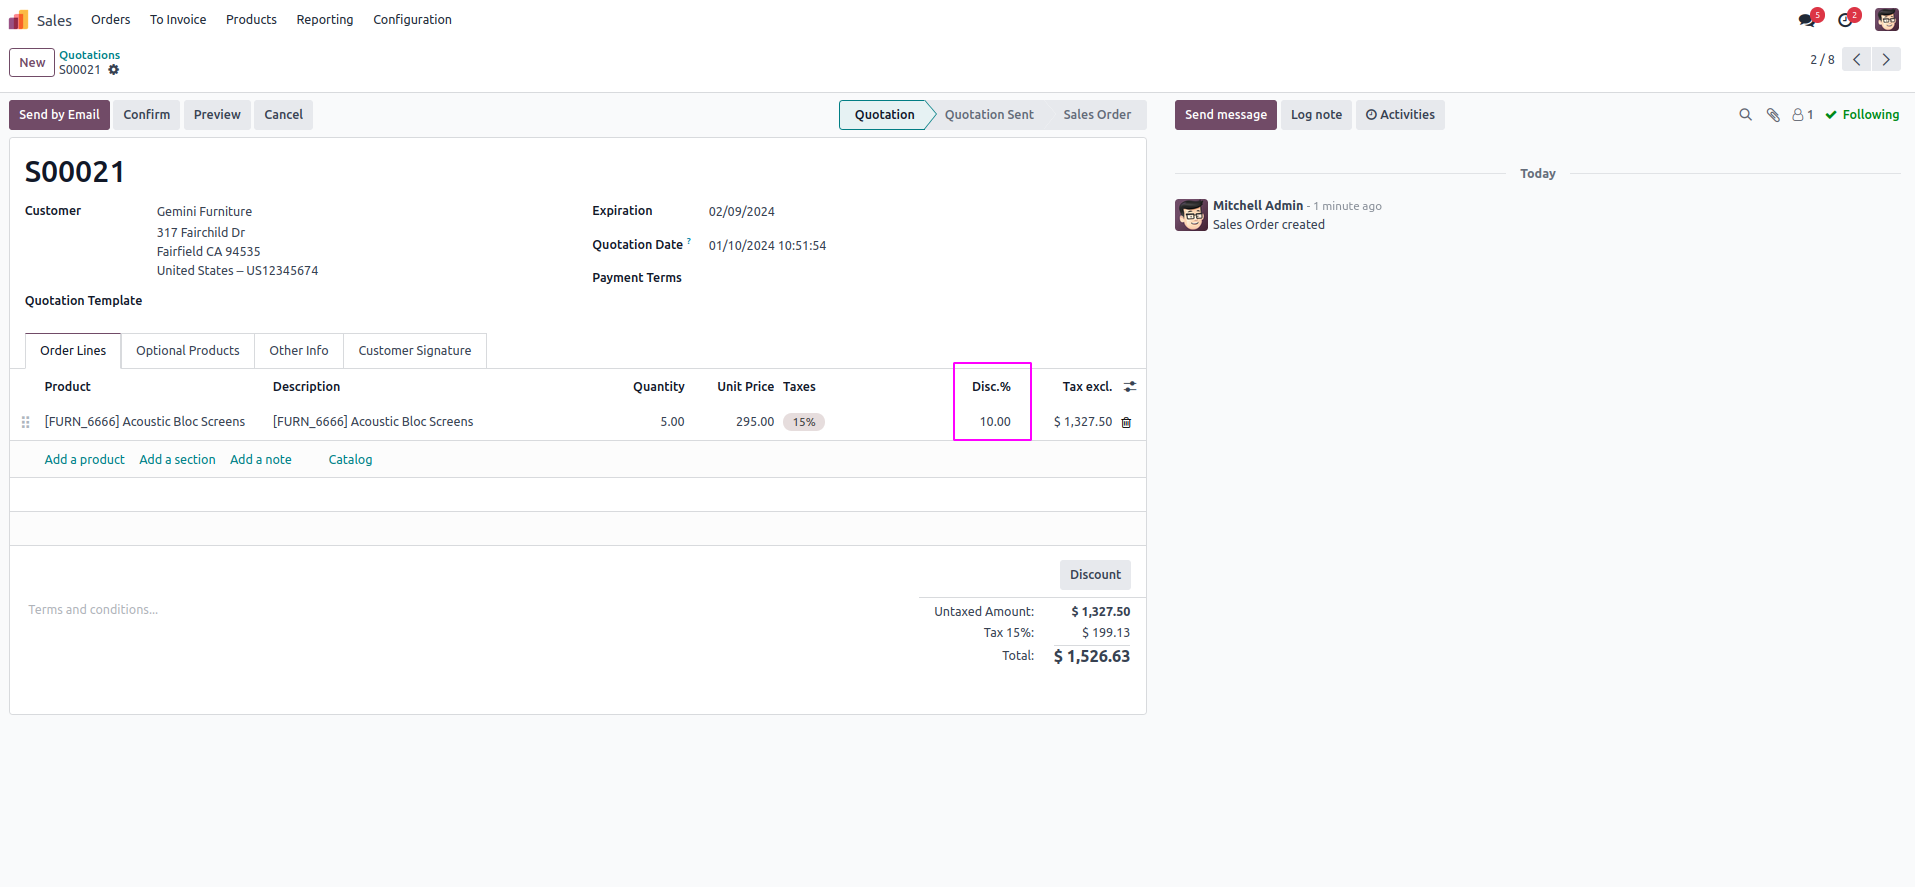The image size is (1915, 887).
Task: Edit the quantity 5.00 cell
Action: (672, 422)
